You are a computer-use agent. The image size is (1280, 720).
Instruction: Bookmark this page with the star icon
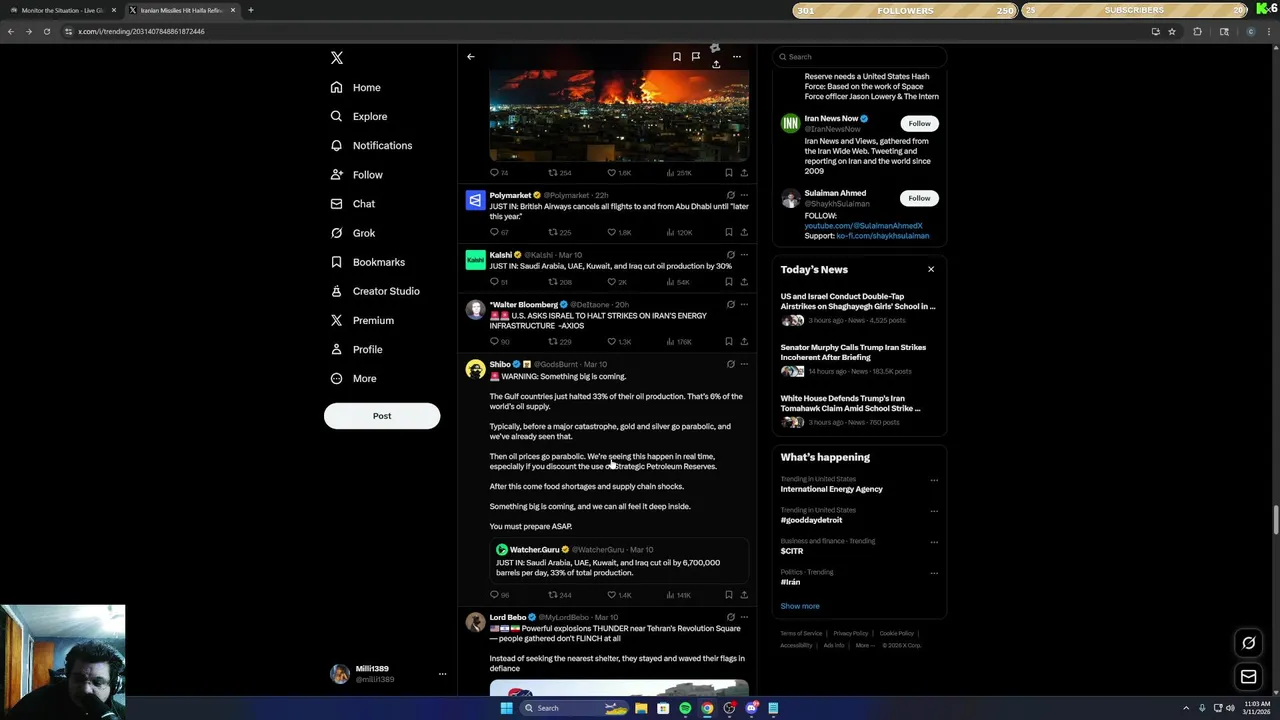pos(1172,31)
